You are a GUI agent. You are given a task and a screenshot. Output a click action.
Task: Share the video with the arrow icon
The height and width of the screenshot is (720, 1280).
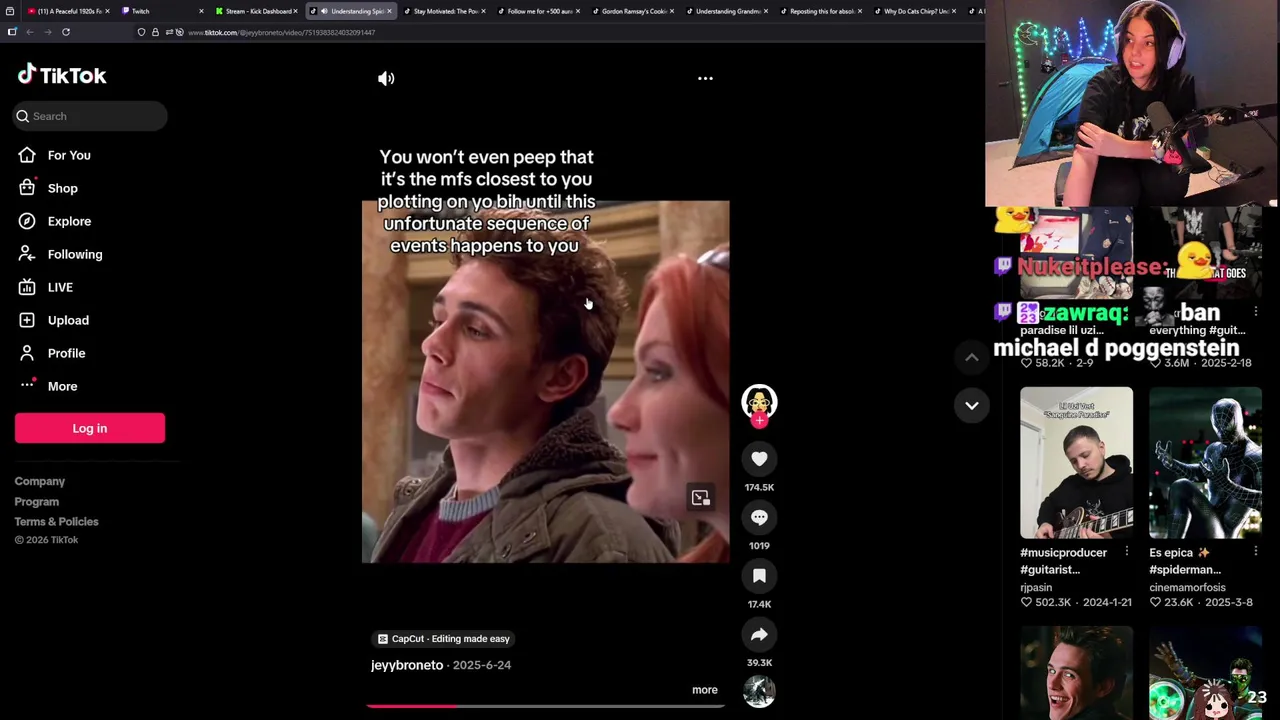pyautogui.click(x=759, y=634)
